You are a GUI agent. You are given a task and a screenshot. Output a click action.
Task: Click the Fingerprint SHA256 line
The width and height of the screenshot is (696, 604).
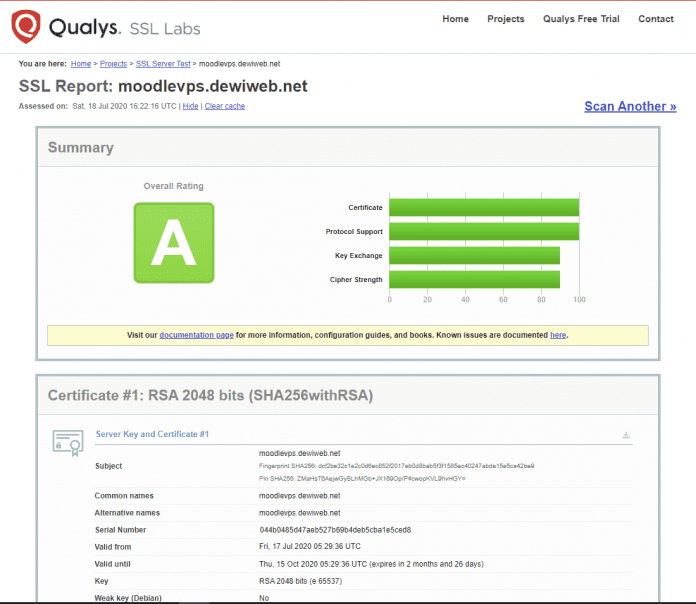(x=396, y=466)
